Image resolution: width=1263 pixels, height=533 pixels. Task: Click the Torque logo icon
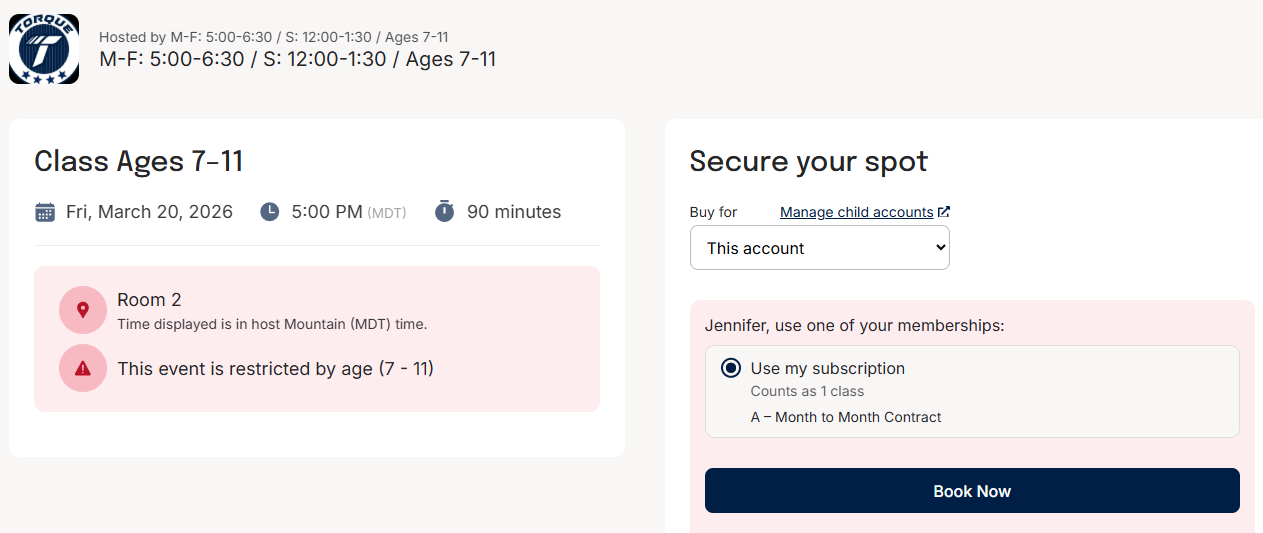(x=44, y=49)
